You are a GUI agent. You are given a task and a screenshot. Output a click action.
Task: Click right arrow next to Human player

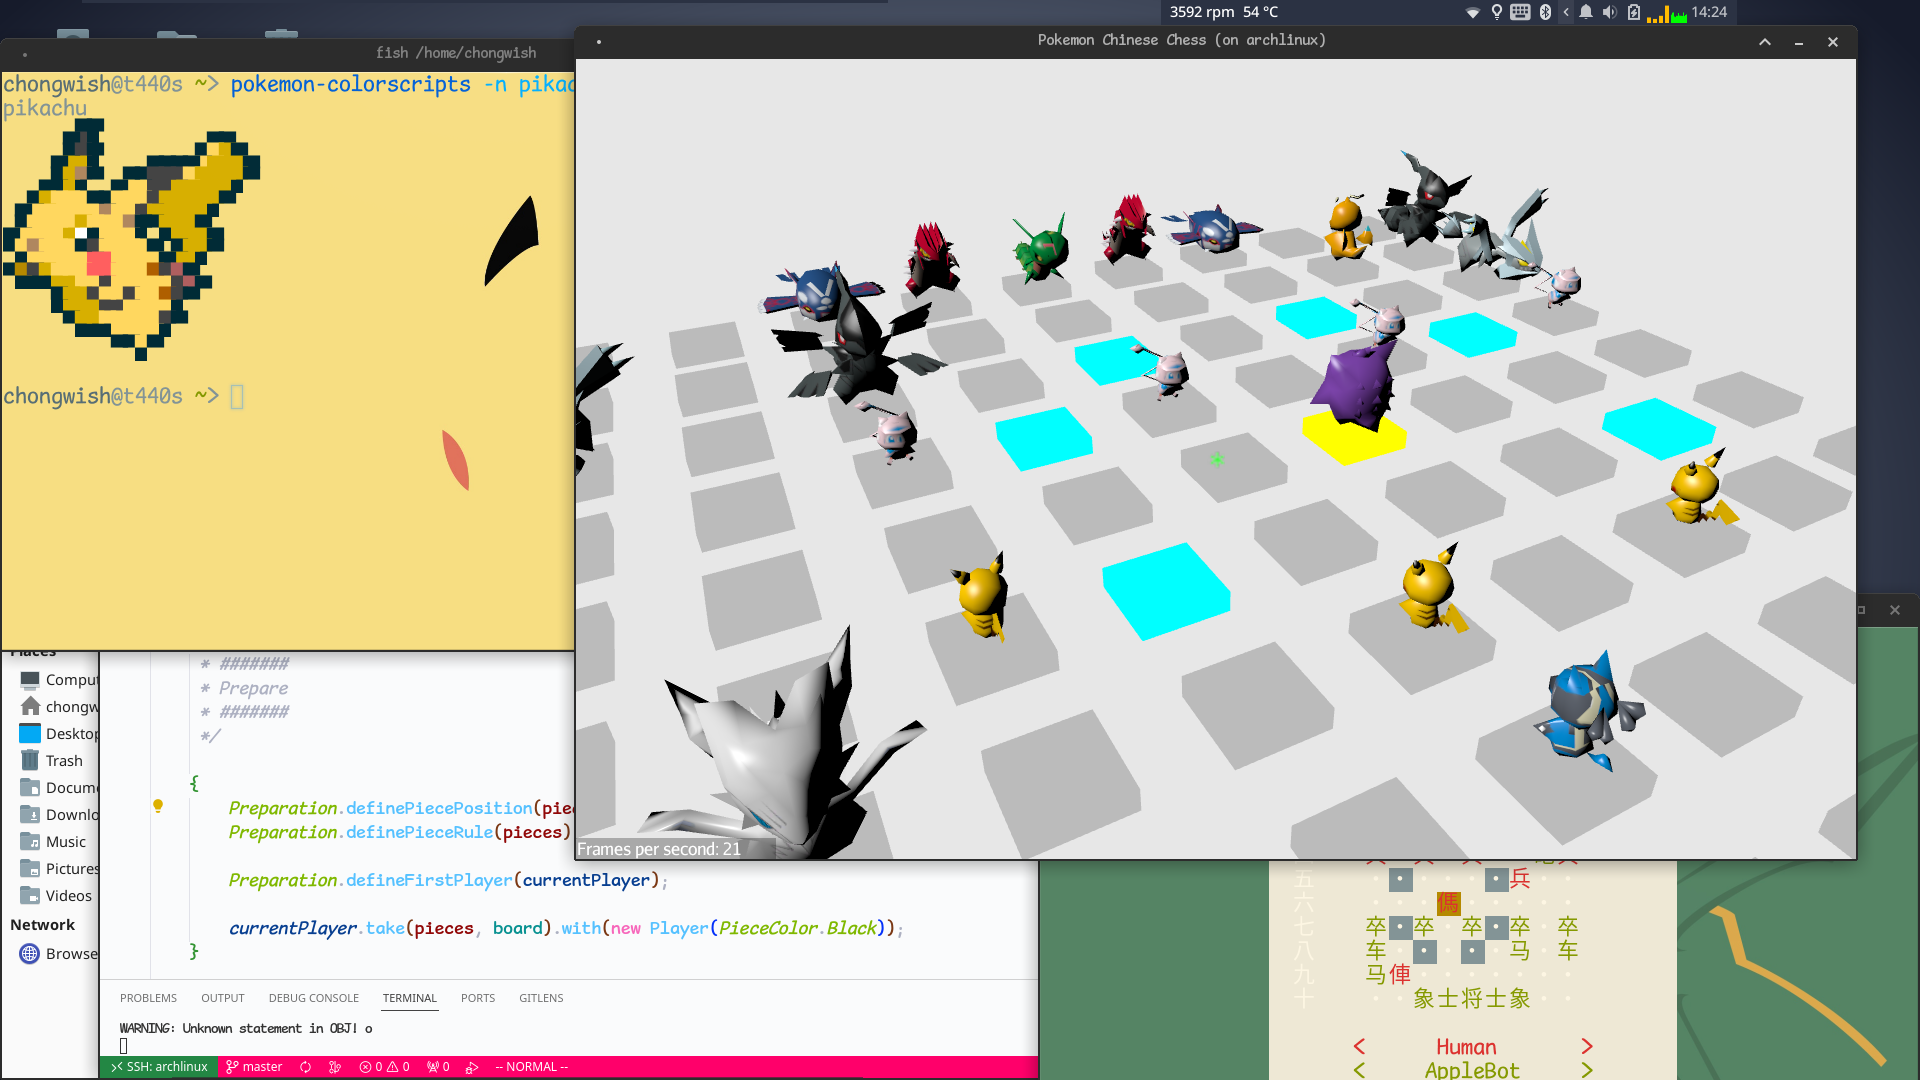pos(1587,1046)
